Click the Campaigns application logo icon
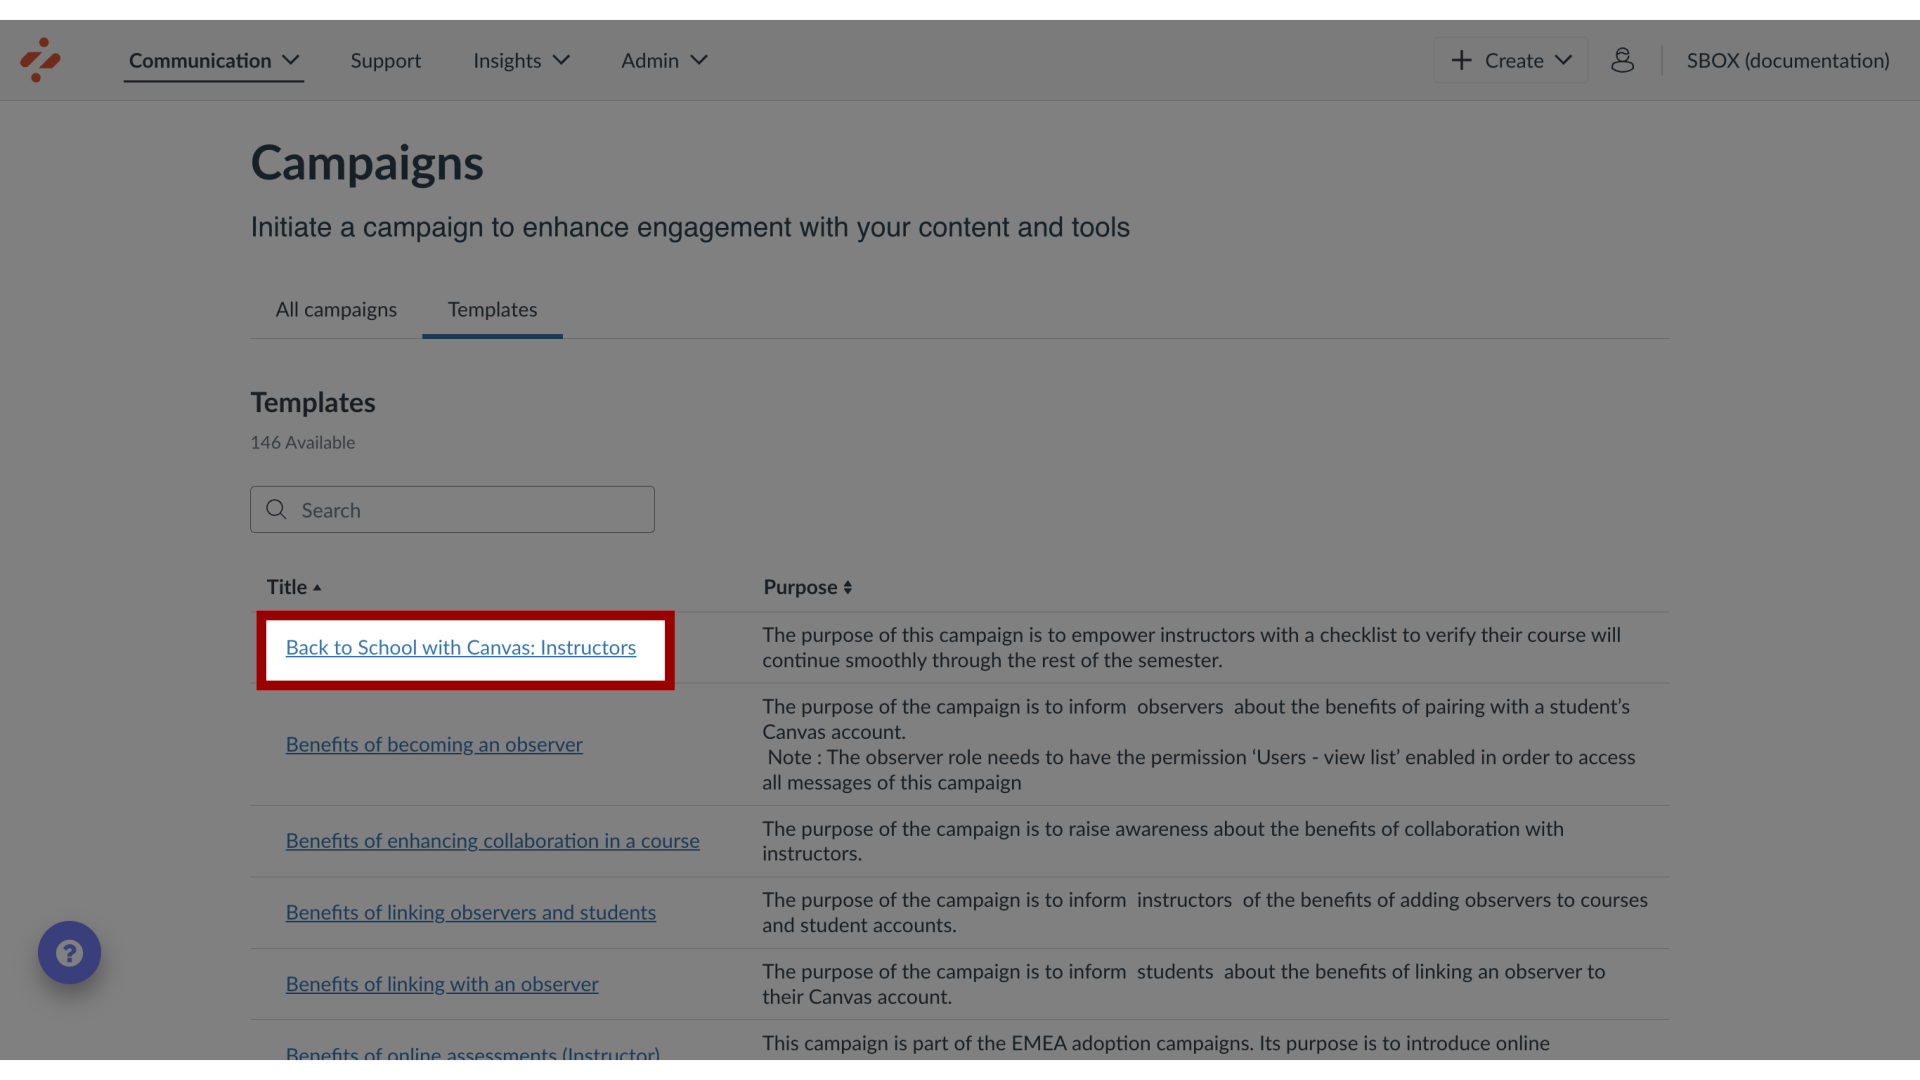 point(40,59)
